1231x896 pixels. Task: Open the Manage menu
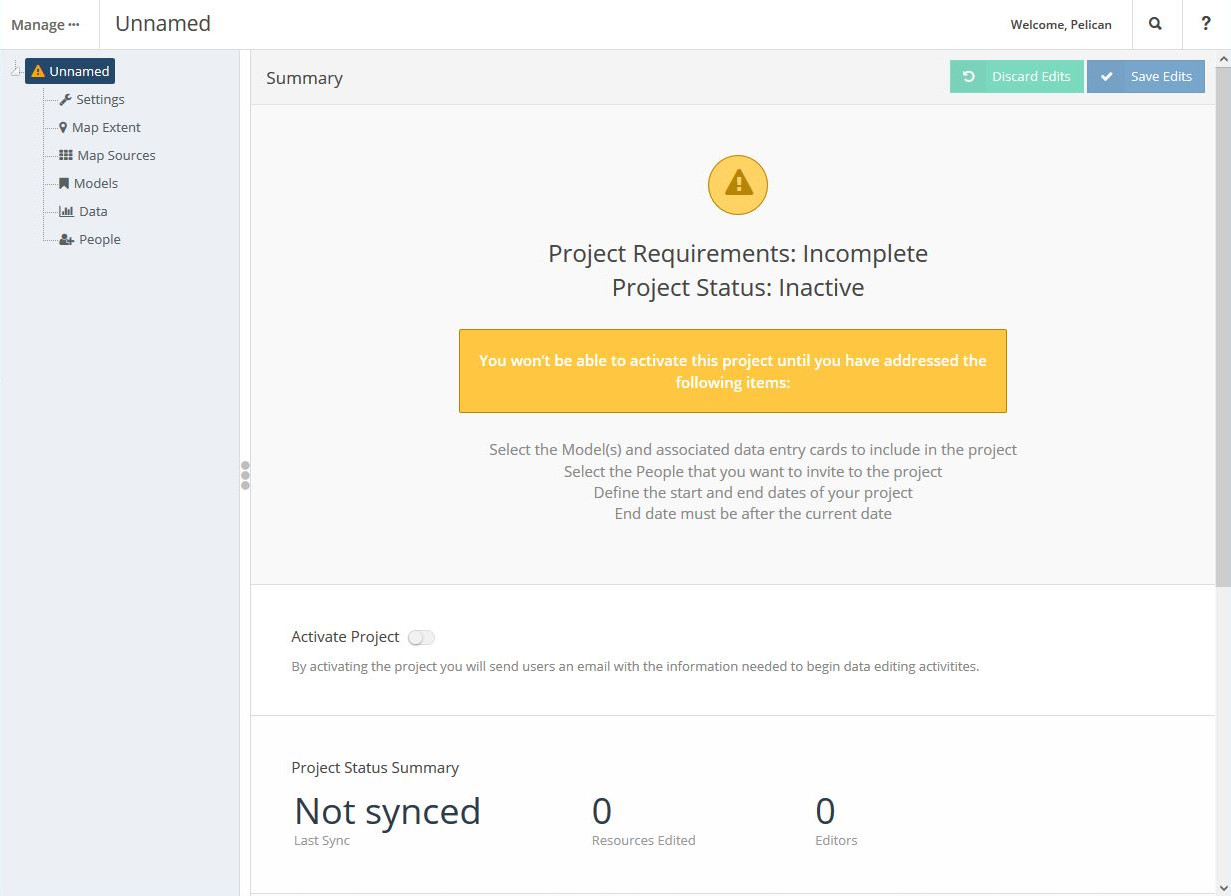click(45, 25)
